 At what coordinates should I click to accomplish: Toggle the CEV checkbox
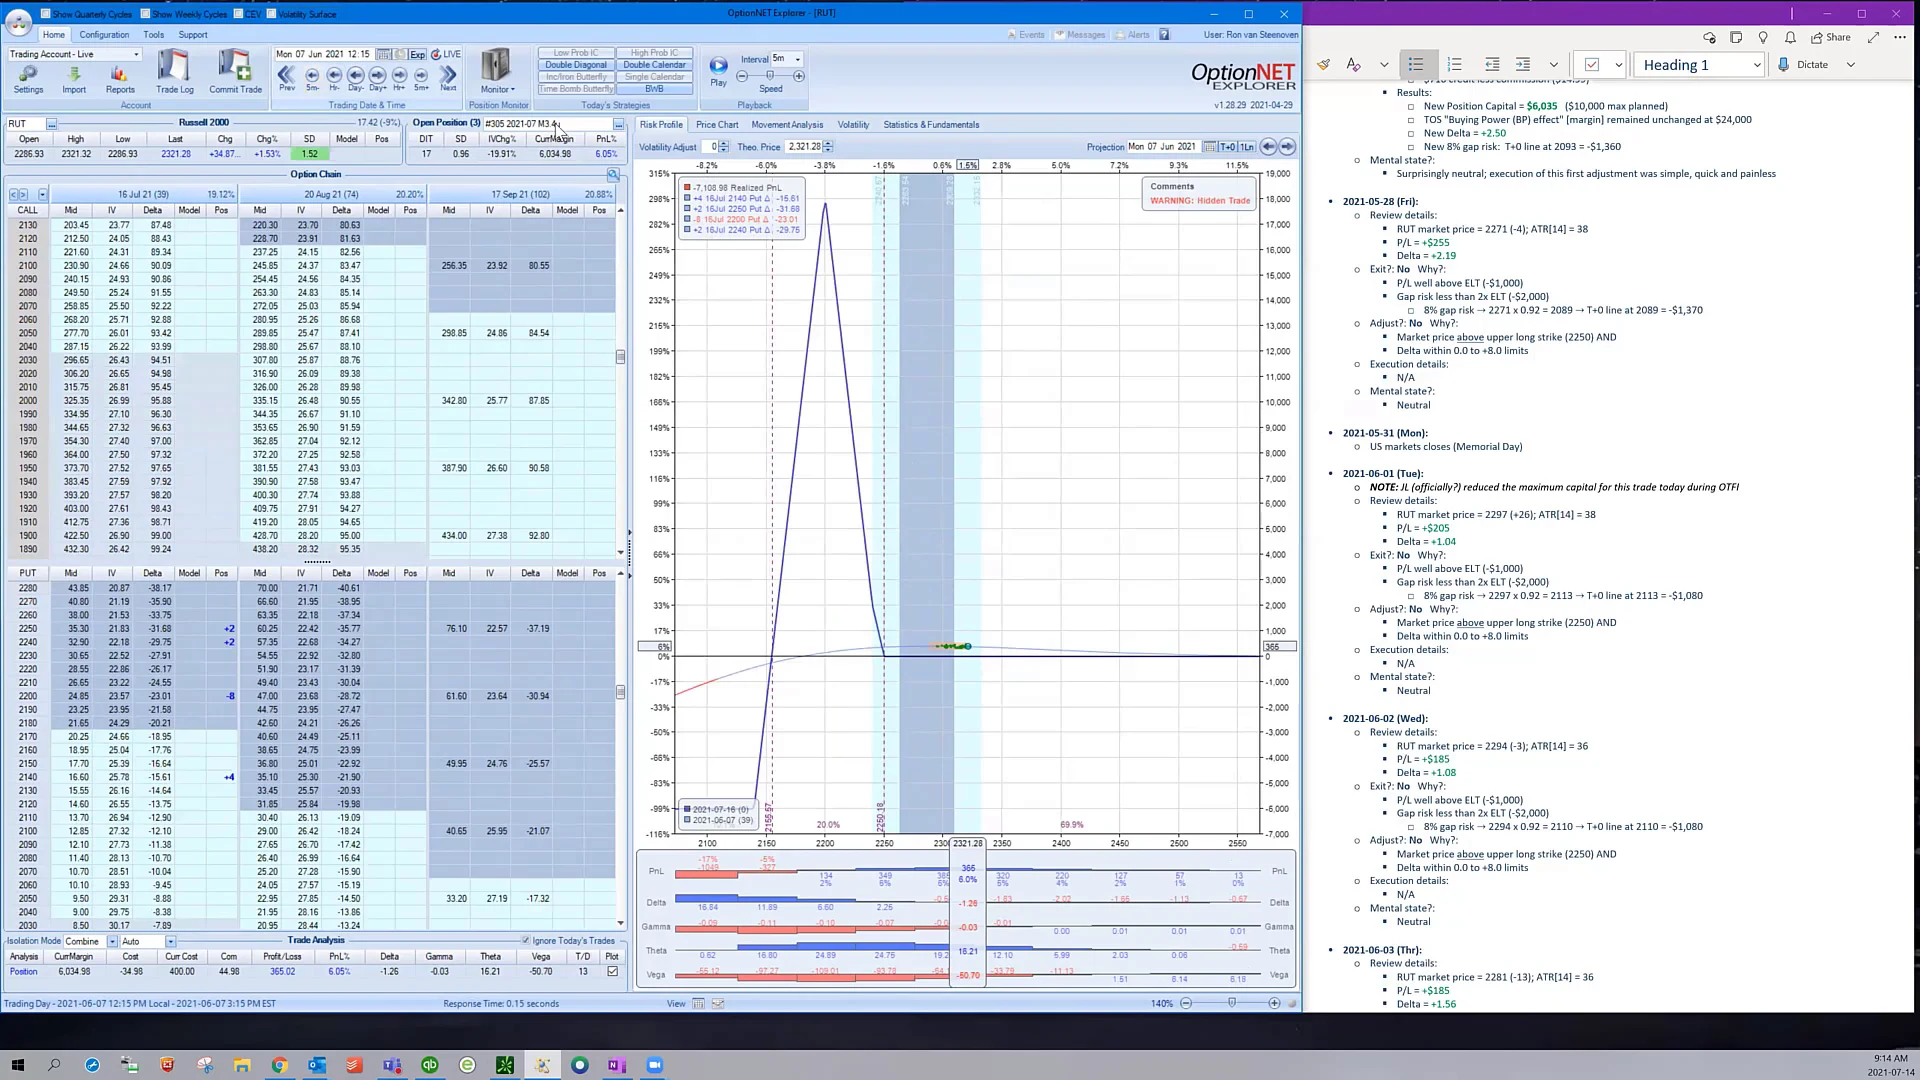pos(238,14)
